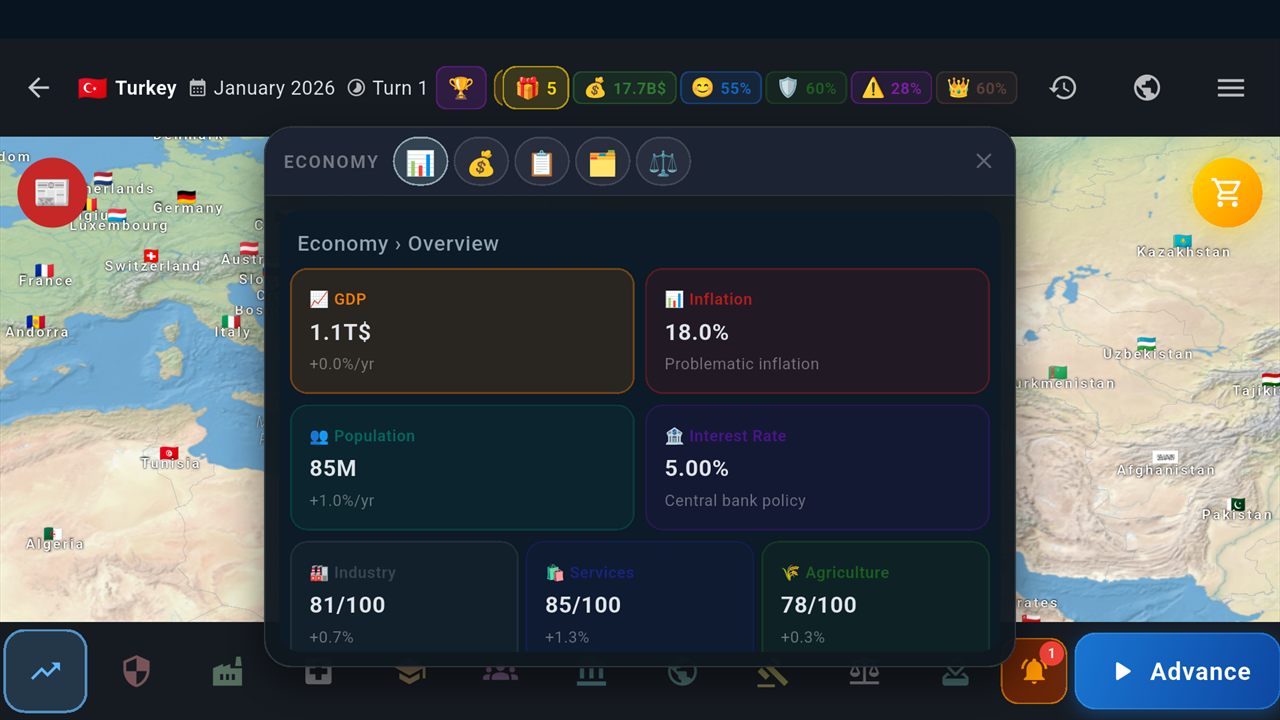Open the bell notifications button
The height and width of the screenshot is (720, 1280).
(x=1034, y=671)
